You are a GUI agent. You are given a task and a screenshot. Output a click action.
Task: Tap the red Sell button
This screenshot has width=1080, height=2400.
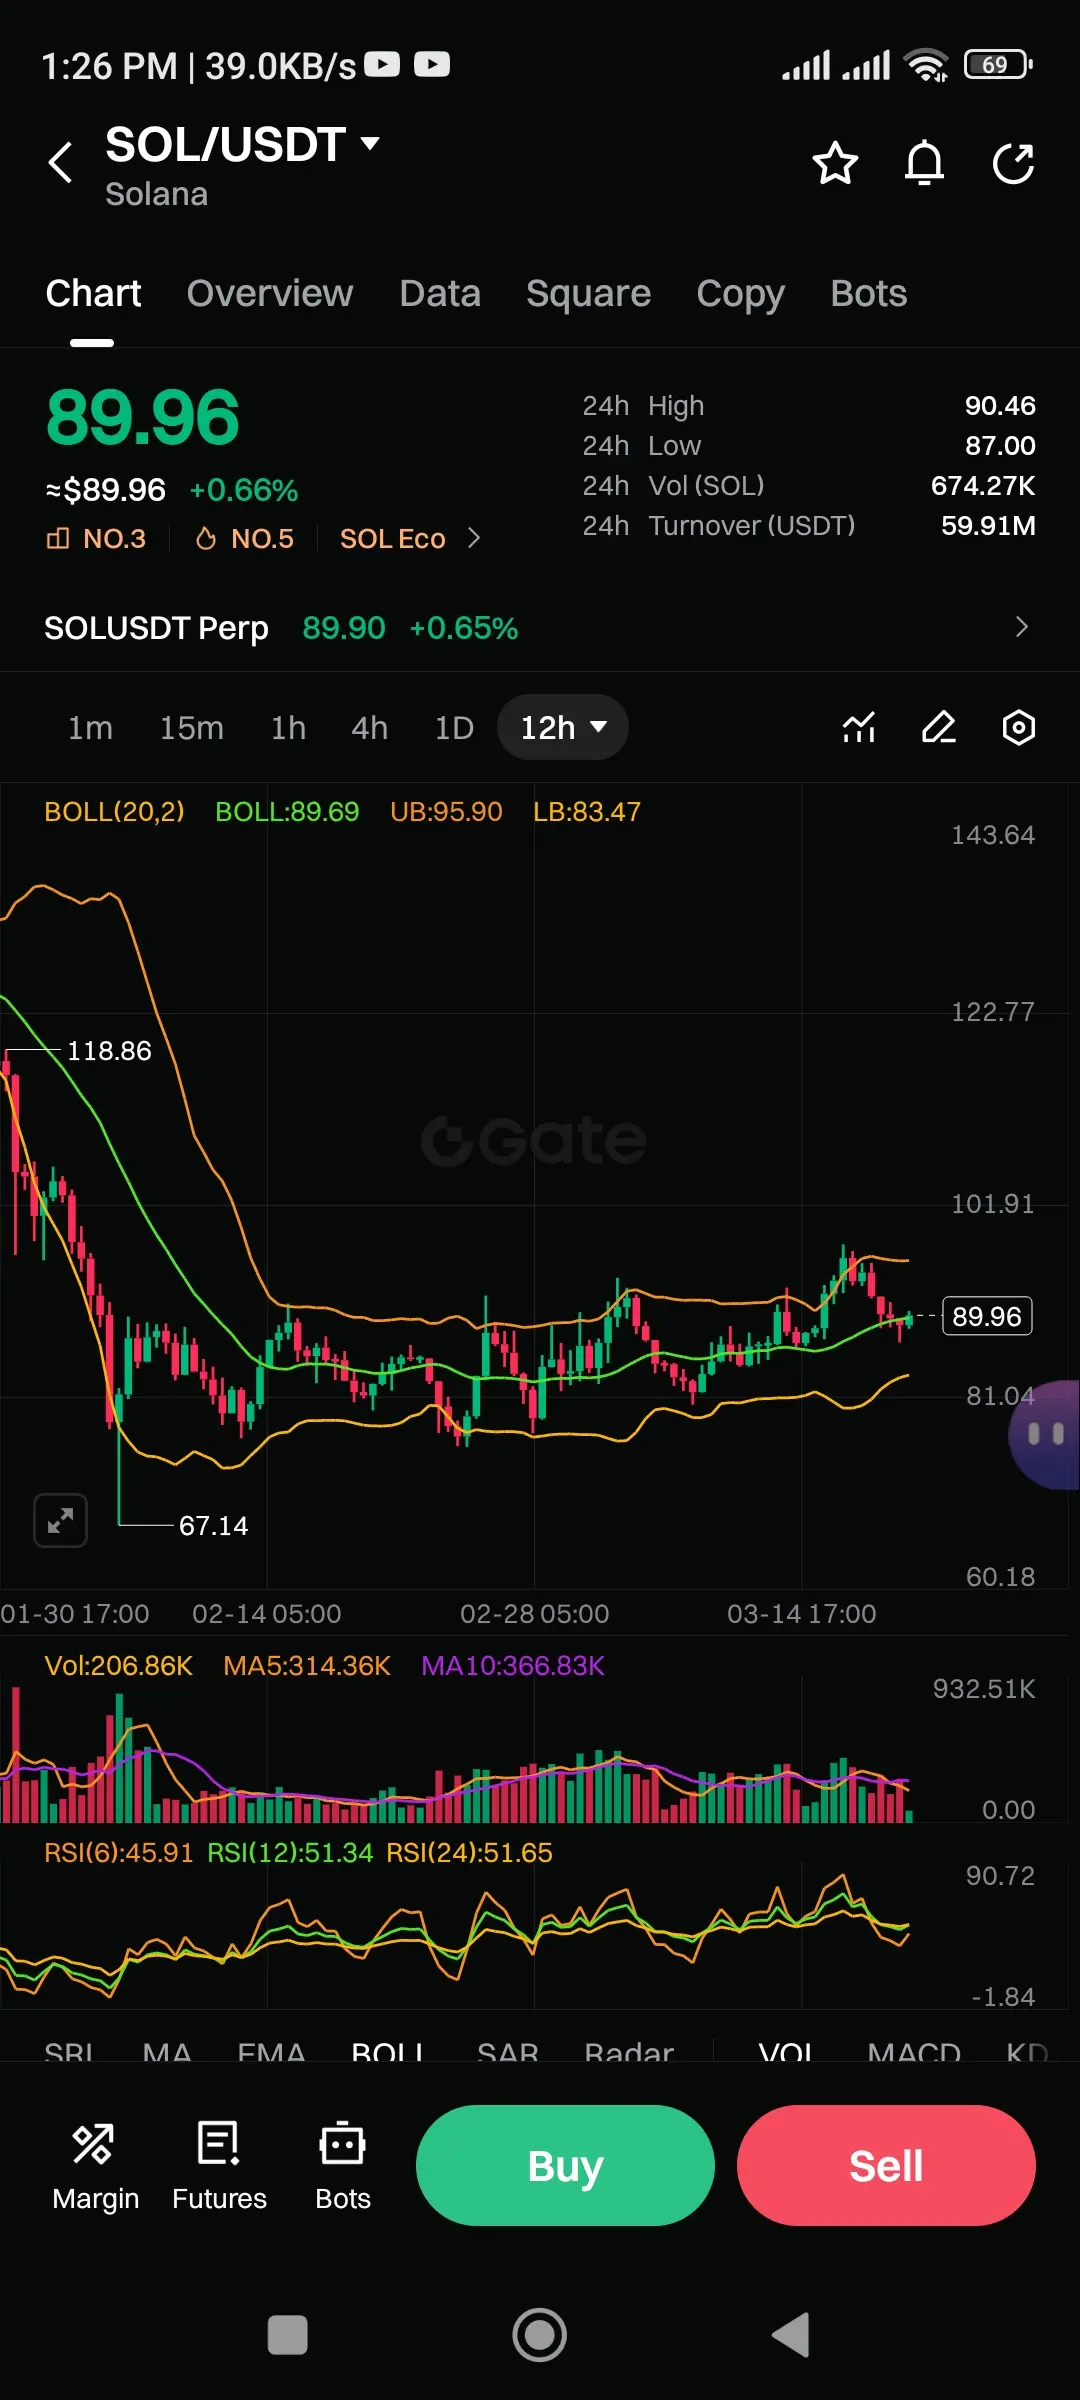[886, 2165]
